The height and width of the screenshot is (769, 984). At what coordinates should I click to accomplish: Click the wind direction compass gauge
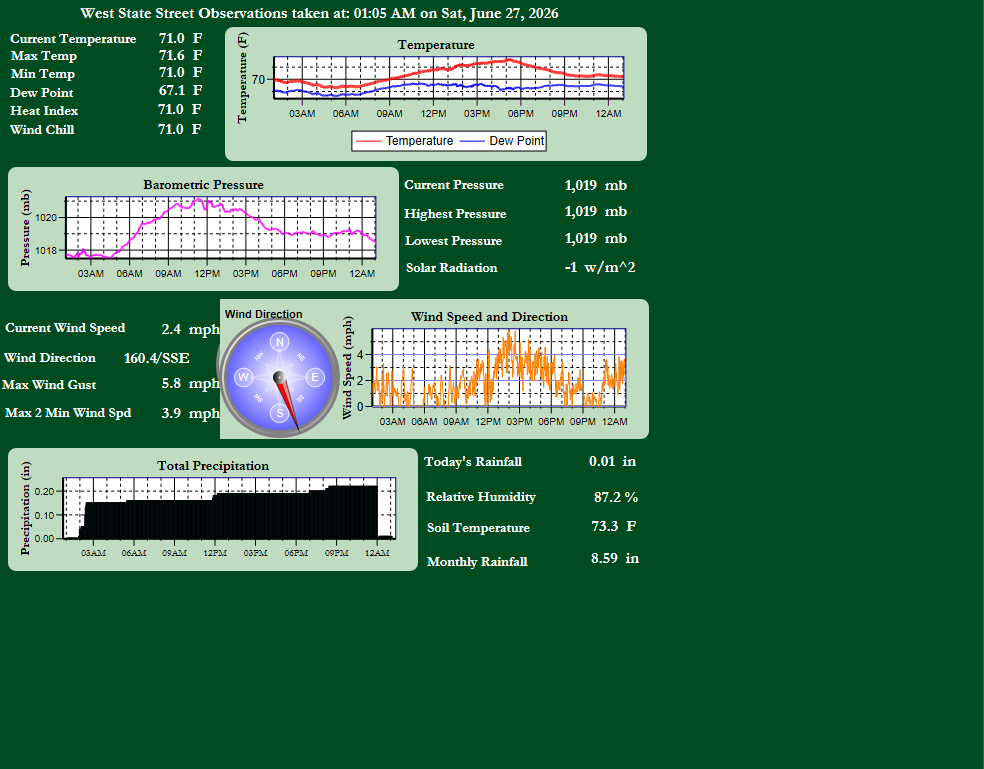[x=279, y=377]
